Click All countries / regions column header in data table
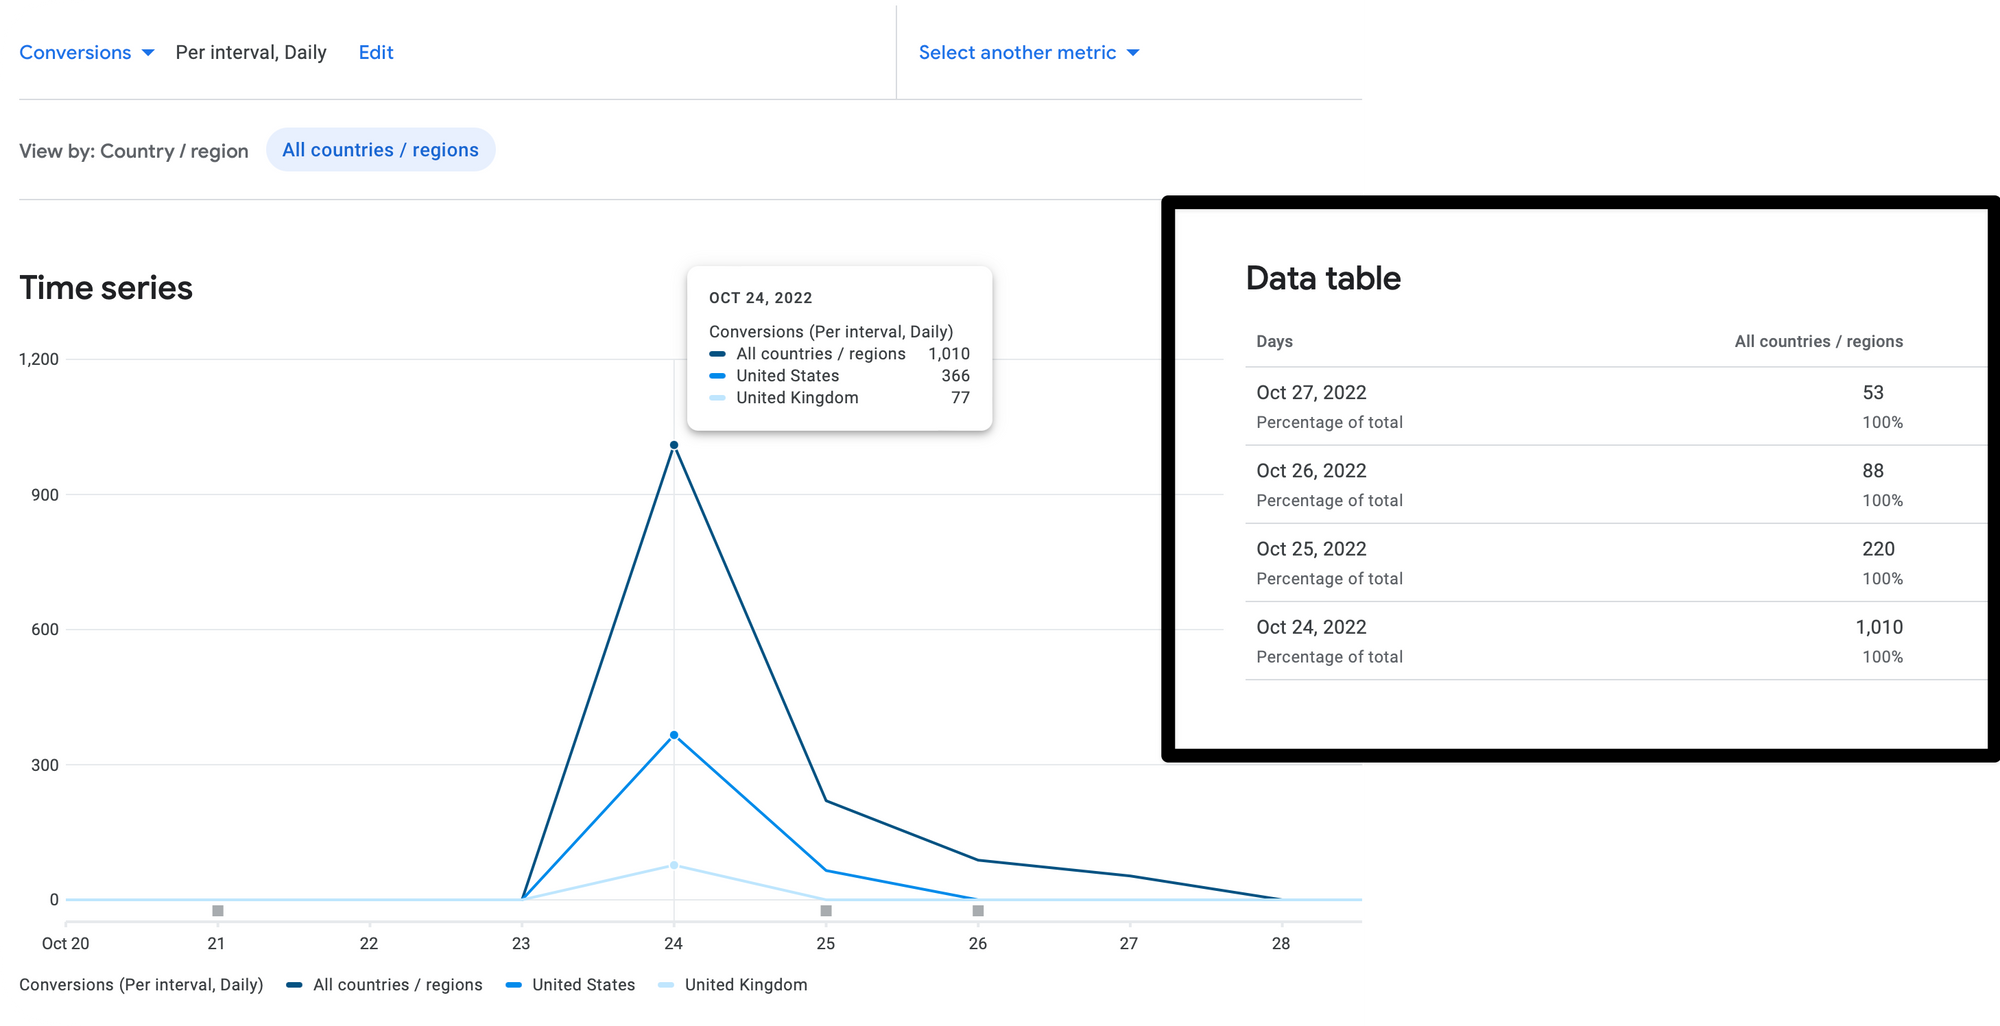The width and height of the screenshot is (2000, 1026). click(x=1818, y=341)
